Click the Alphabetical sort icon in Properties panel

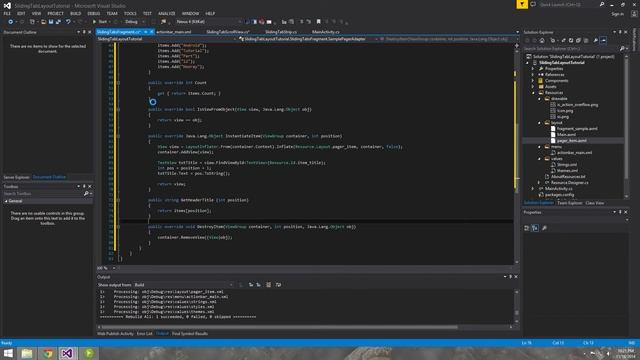tap(535, 228)
